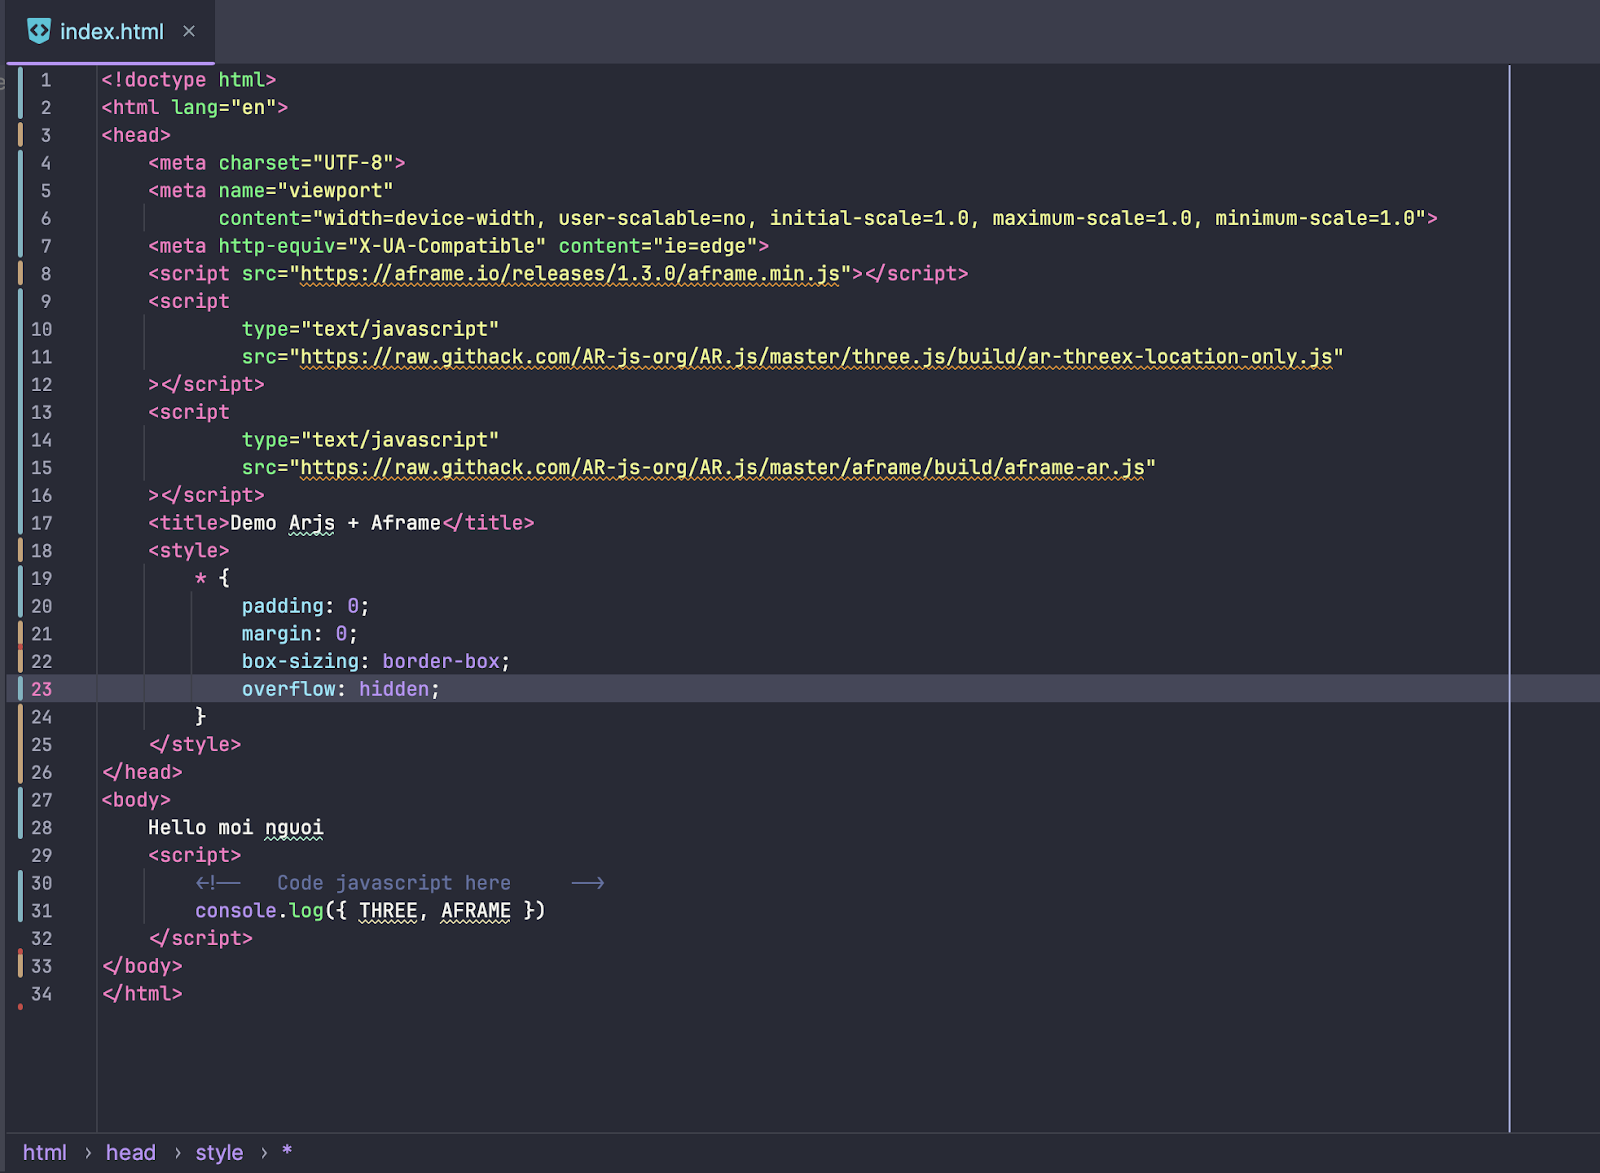Select the index.html tab label
This screenshot has width=1600, height=1173.
pyautogui.click(x=111, y=32)
